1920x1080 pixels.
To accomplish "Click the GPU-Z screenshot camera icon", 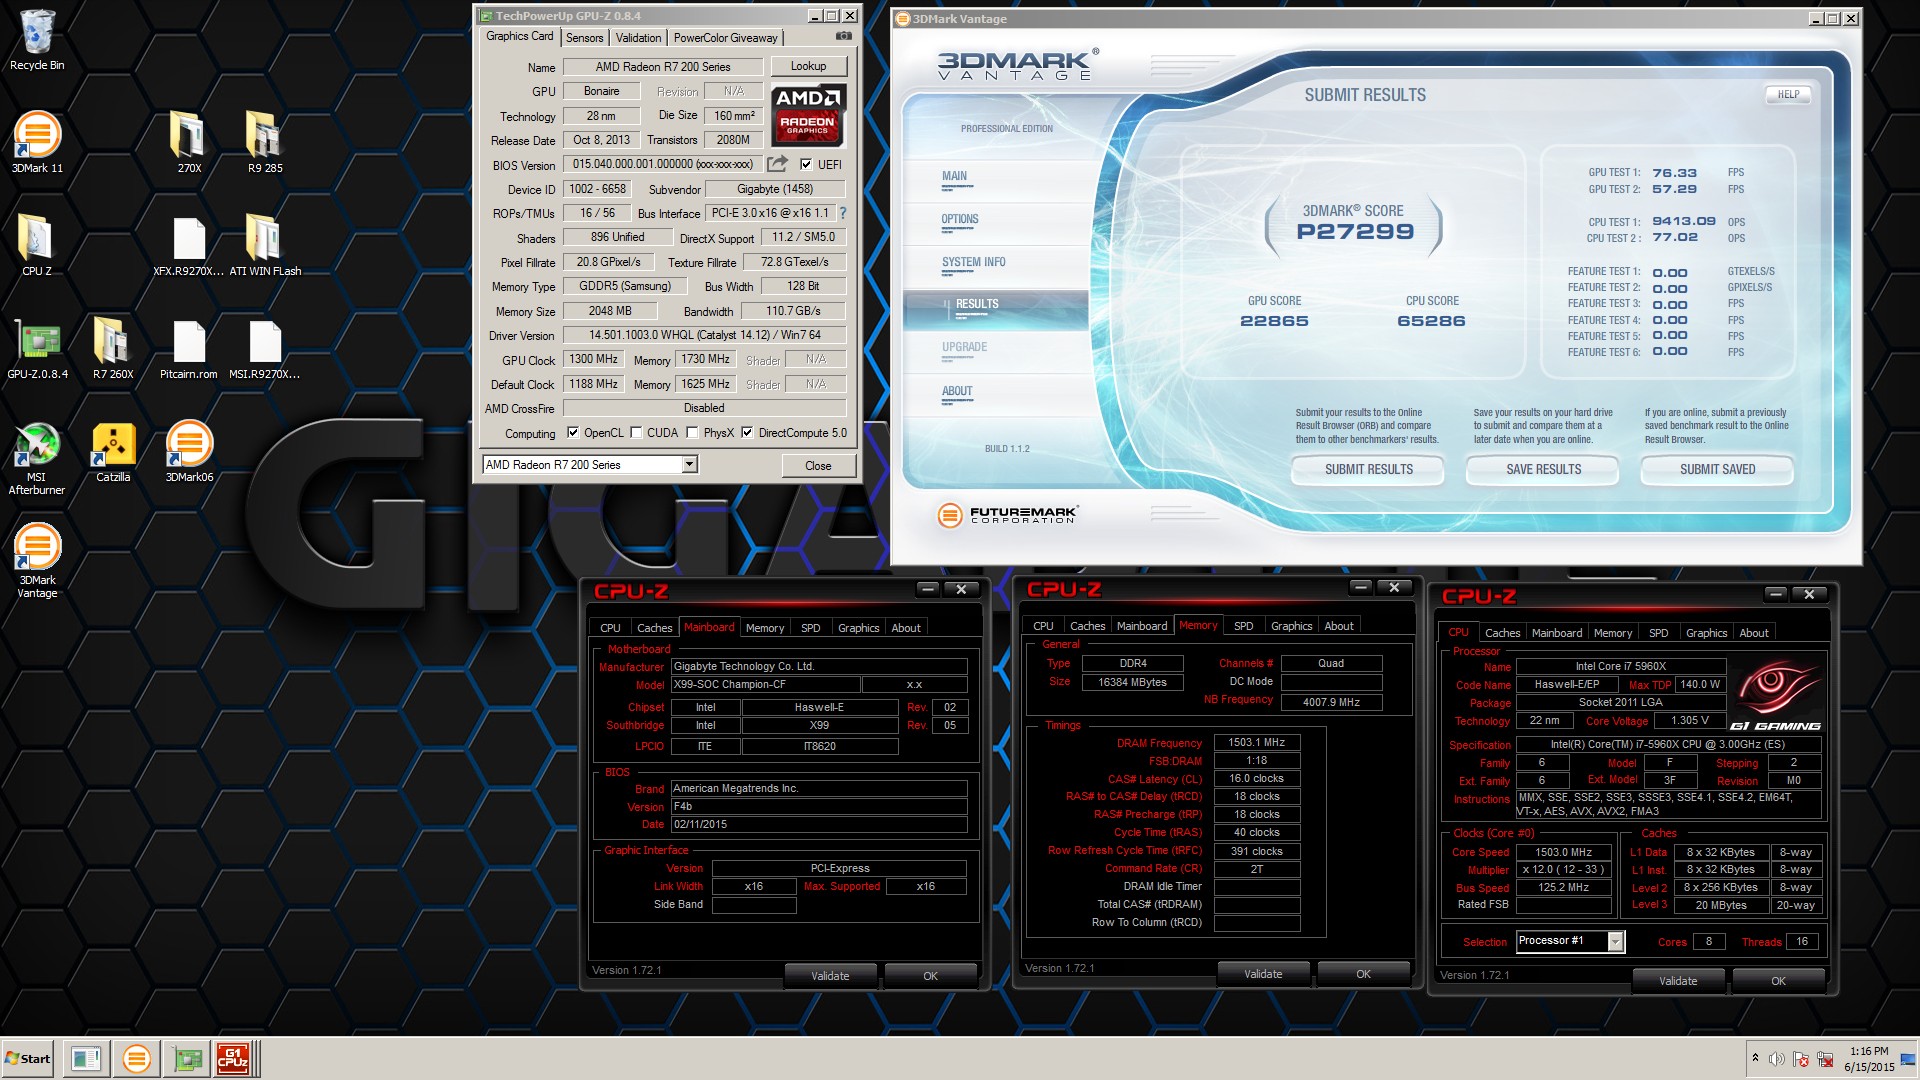I will pos(844,36).
